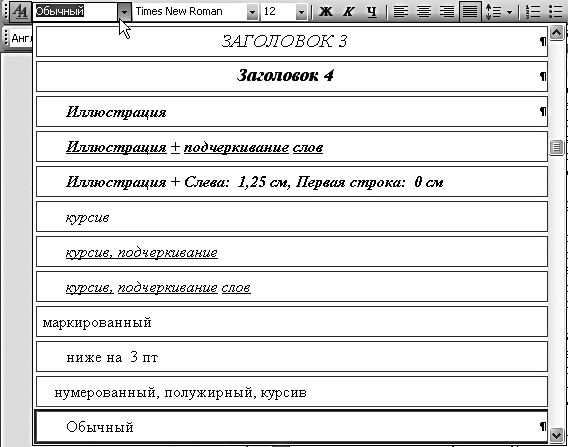Toggle bold formatting with the Ж button
The width and height of the screenshot is (568, 447).
325,12
